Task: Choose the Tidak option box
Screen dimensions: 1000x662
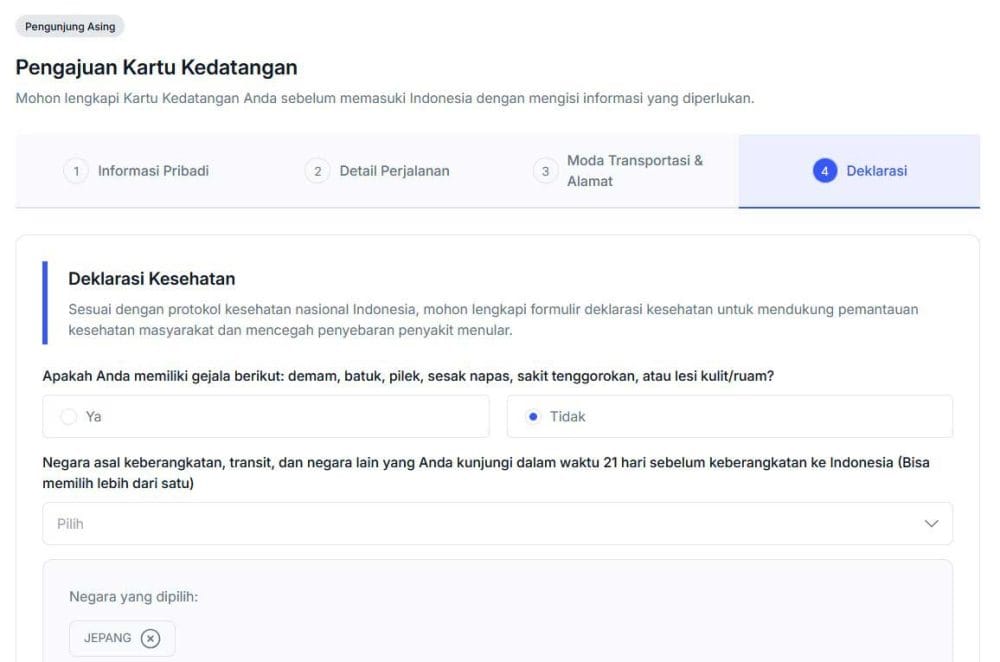Action: click(x=729, y=417)
